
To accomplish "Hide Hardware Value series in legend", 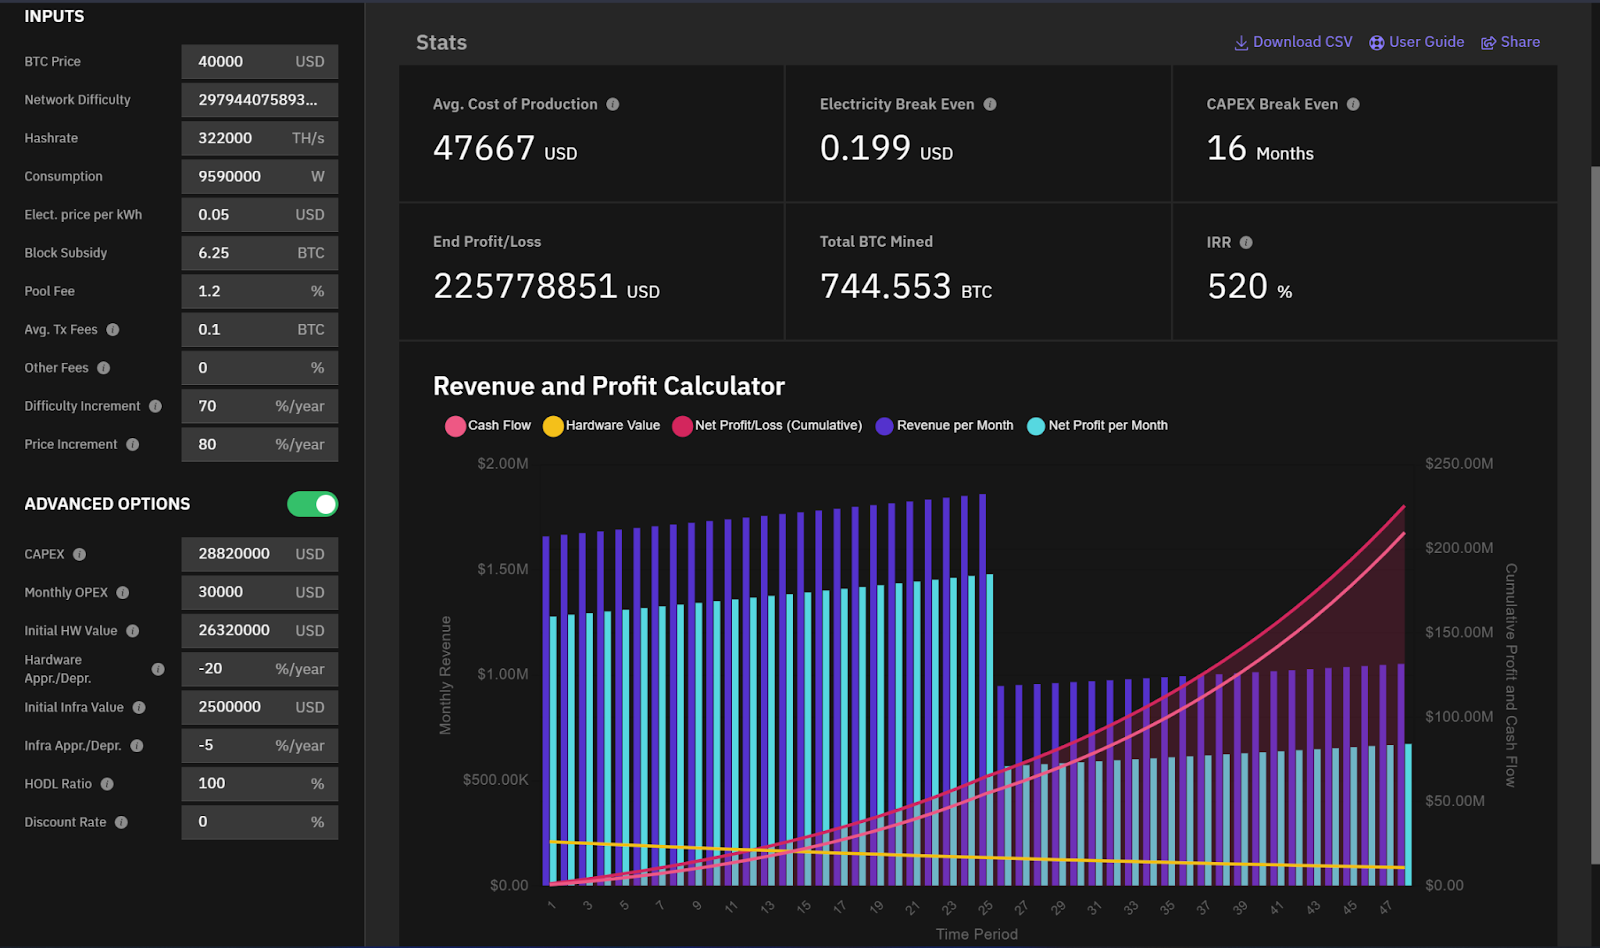I will point(602,426).
